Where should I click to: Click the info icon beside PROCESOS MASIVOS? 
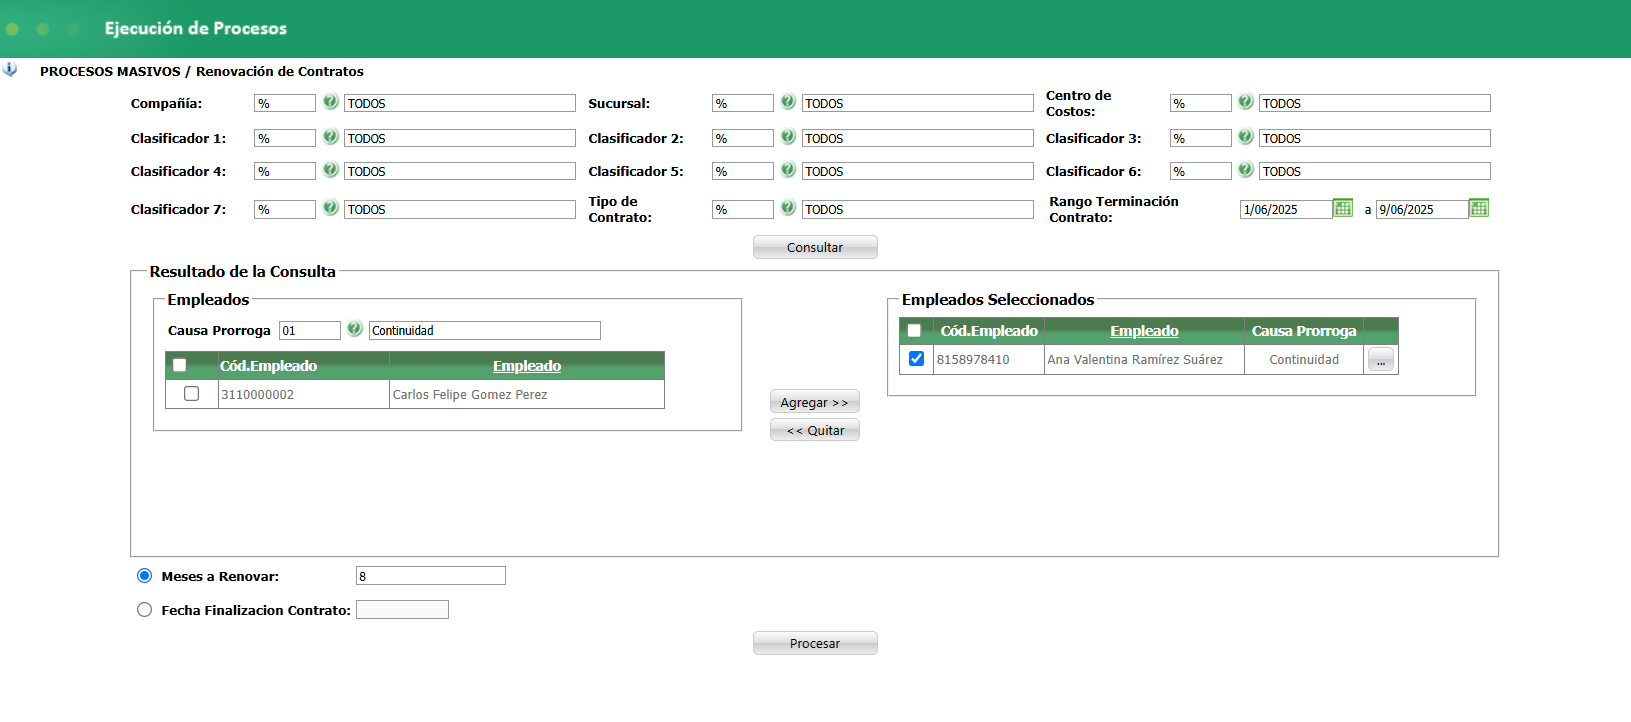coord(10,70)
